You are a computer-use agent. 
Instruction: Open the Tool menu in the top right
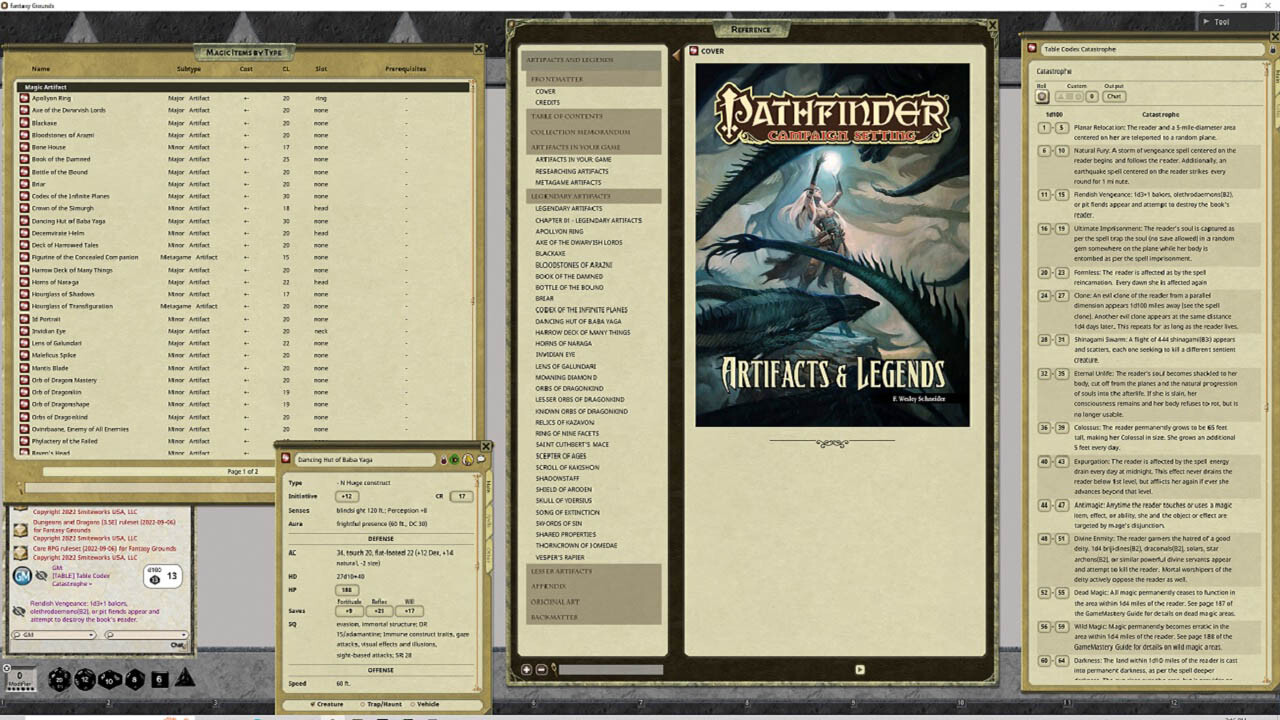point(1220,21)
